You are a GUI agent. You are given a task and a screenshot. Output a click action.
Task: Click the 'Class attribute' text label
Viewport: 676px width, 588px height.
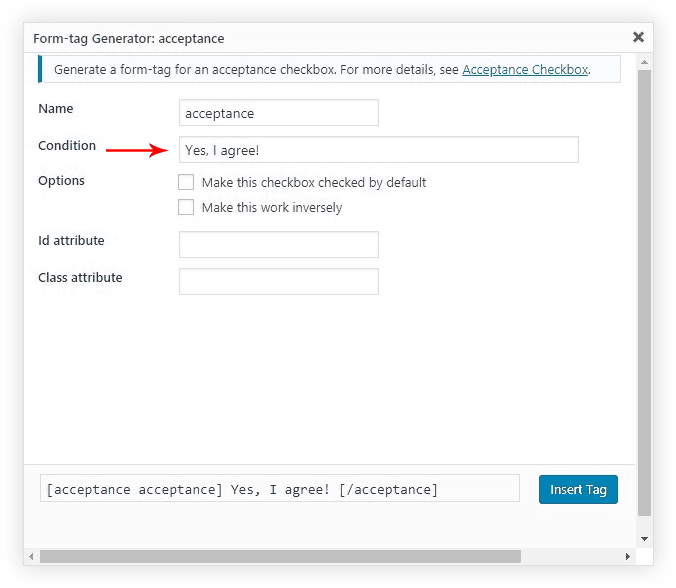(80, 277)
